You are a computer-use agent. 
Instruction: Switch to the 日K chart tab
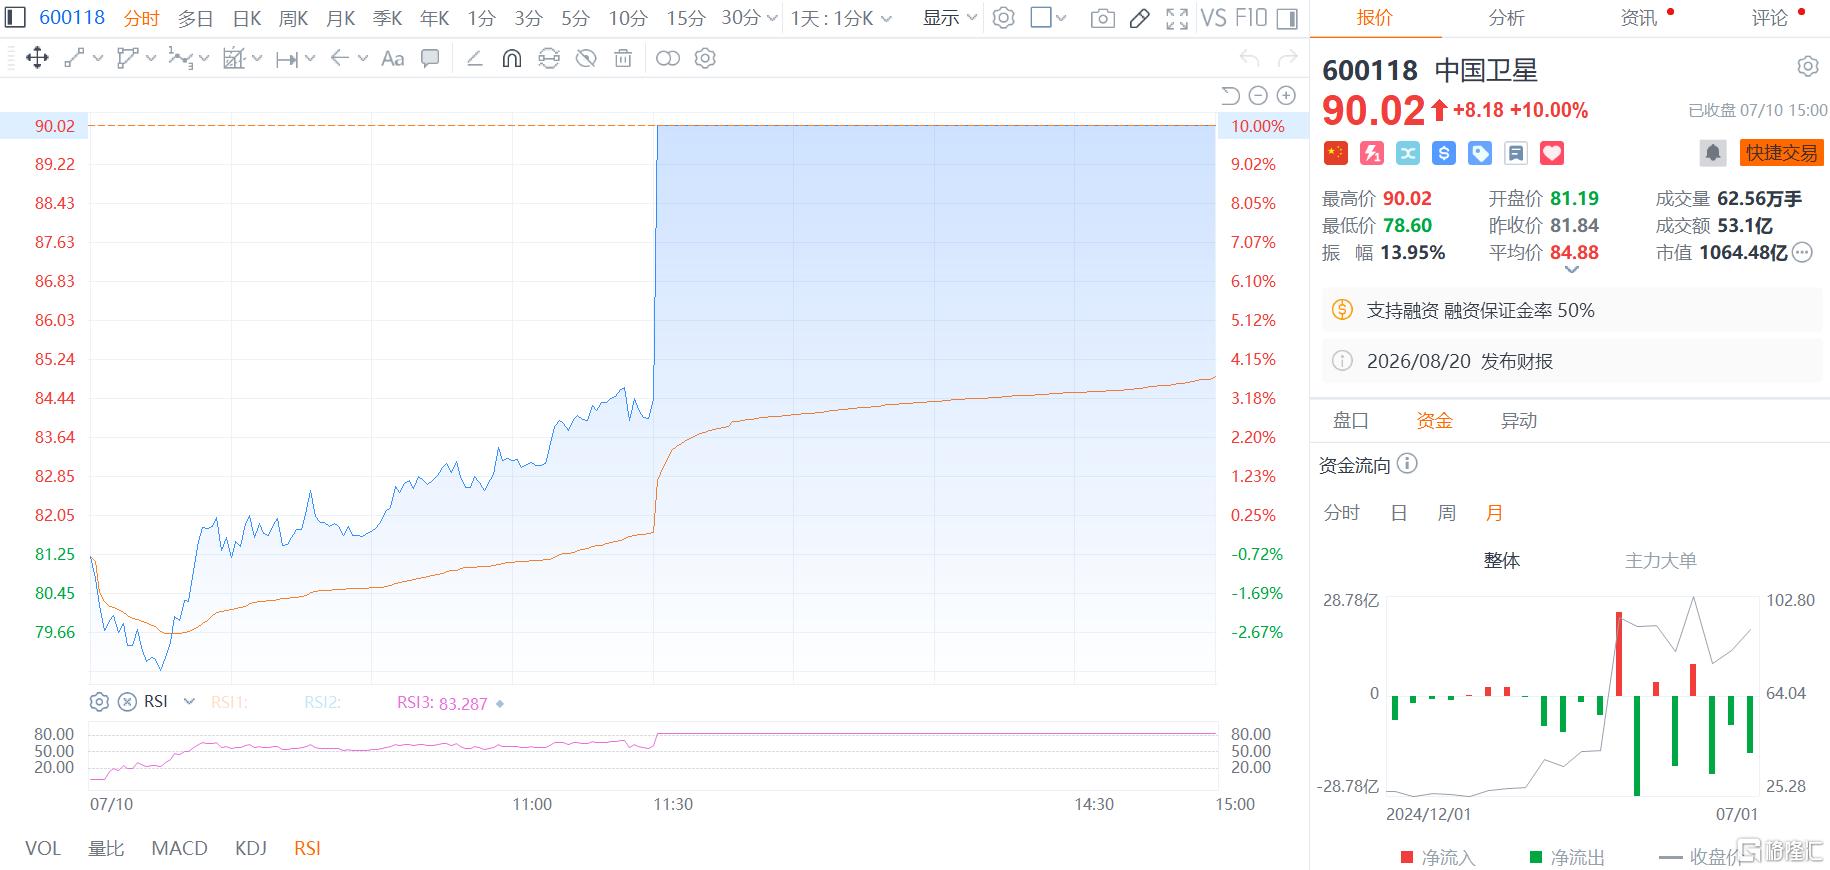pyautogui.click(x=247, y=18)
